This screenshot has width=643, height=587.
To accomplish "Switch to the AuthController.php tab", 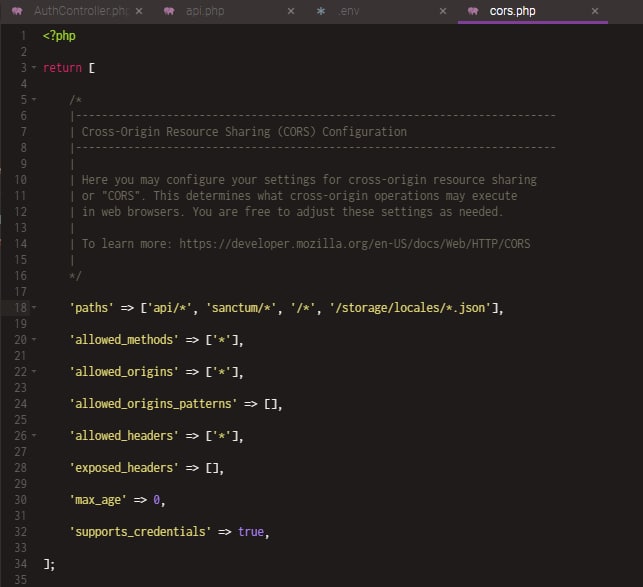I will (77, 11).
